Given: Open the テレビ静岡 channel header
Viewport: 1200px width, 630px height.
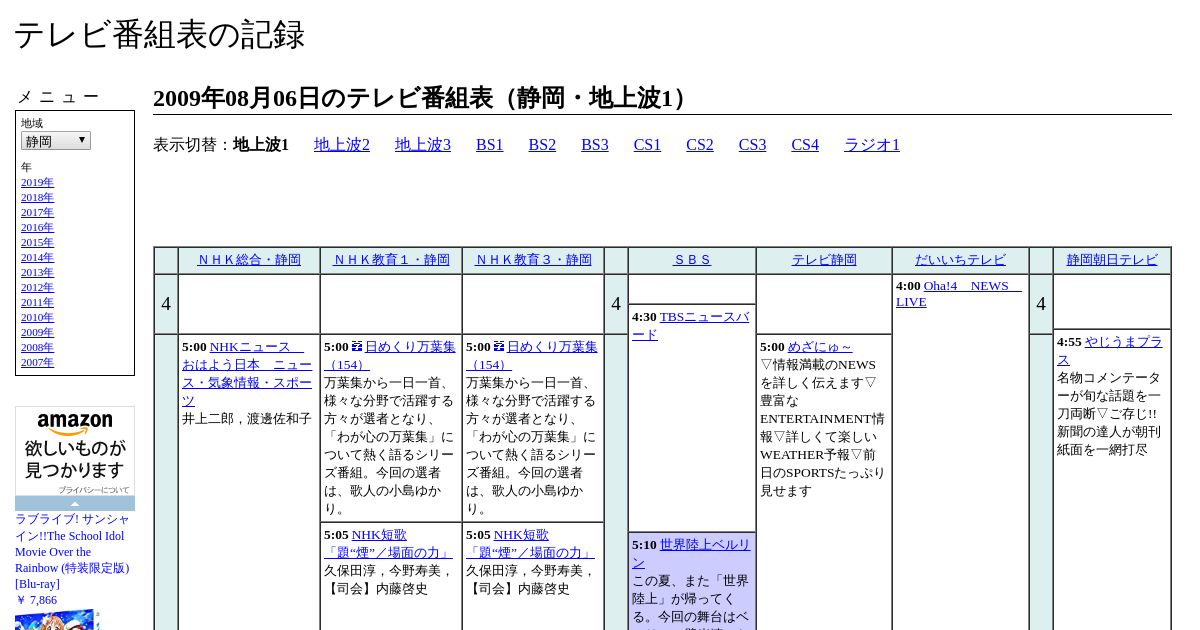Looking at the screenshot, I should (824, 260).
